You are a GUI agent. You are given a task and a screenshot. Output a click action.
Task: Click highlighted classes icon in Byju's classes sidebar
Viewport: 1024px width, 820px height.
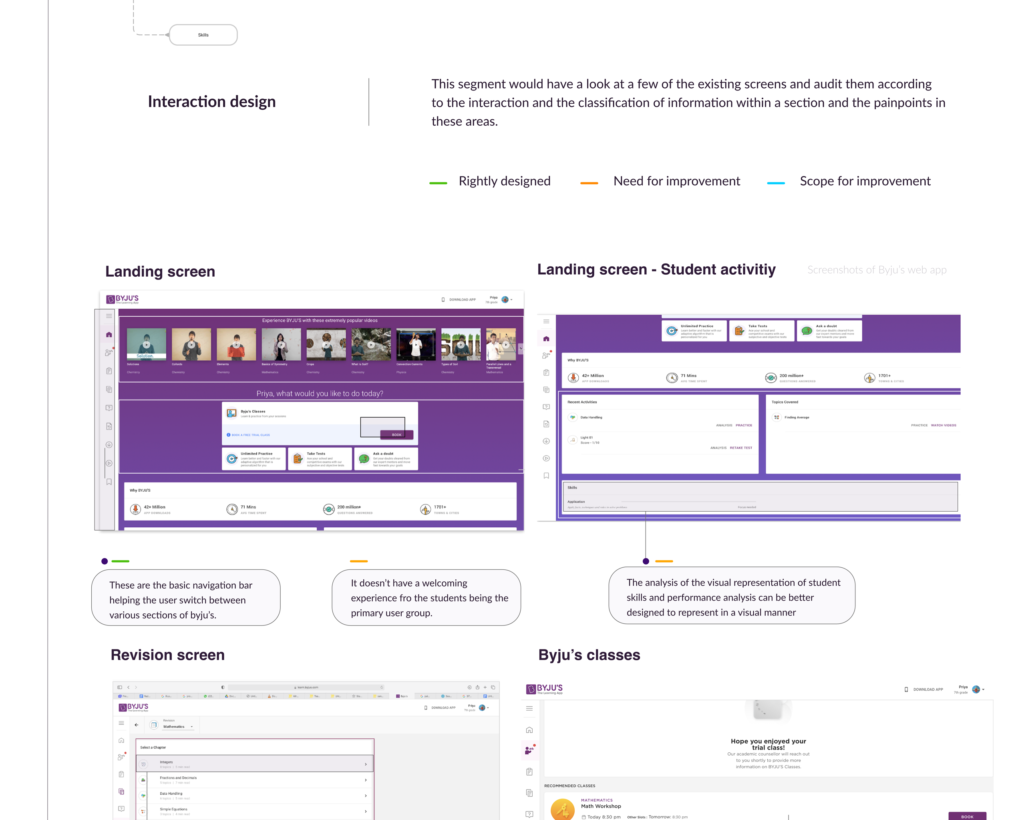coord(530,750)
